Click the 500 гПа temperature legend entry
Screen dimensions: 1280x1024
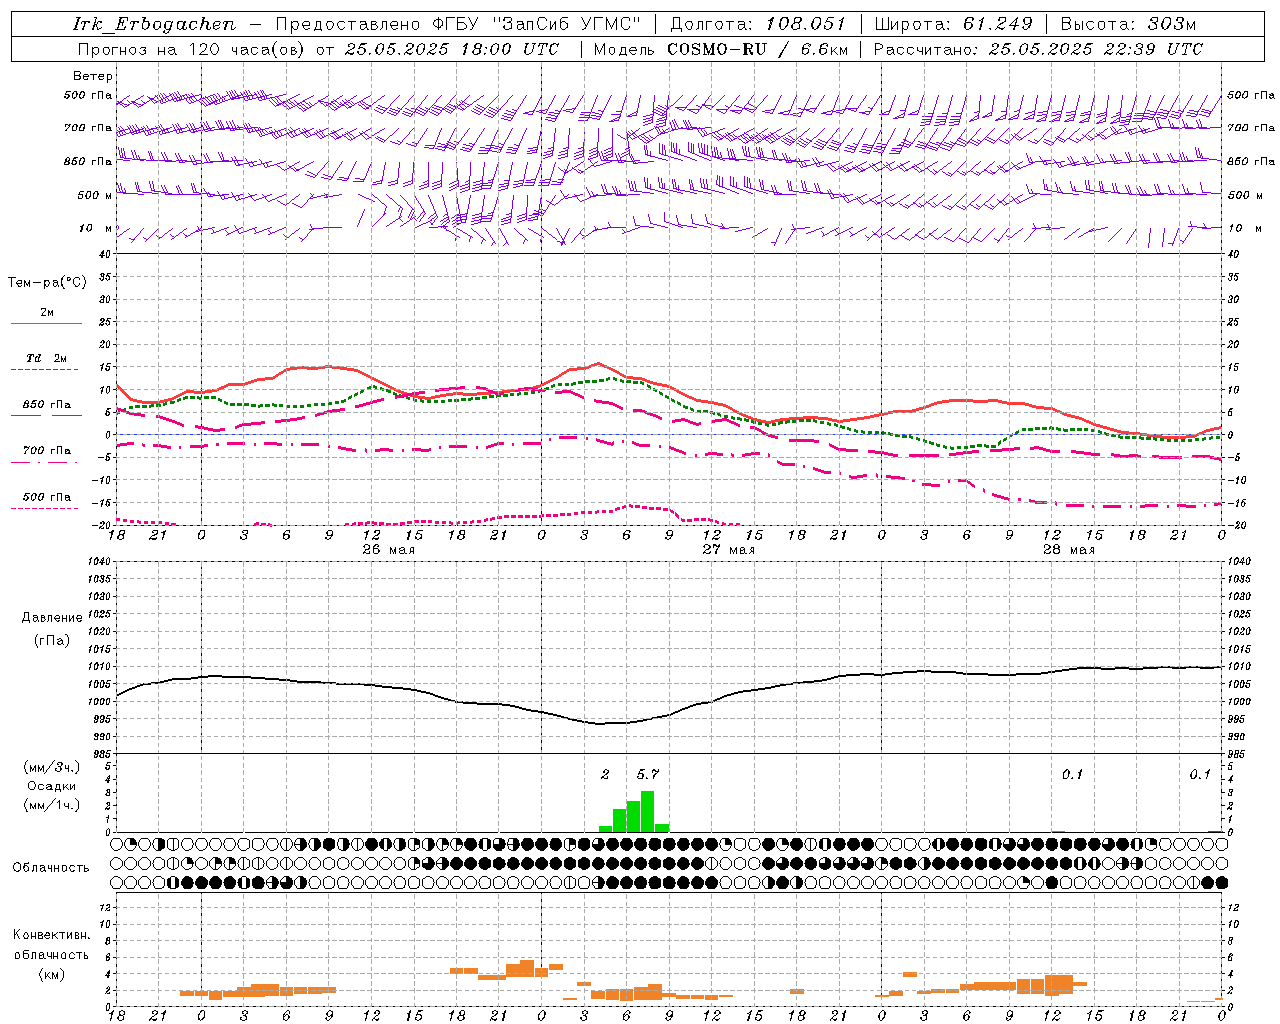pos(47,497)
